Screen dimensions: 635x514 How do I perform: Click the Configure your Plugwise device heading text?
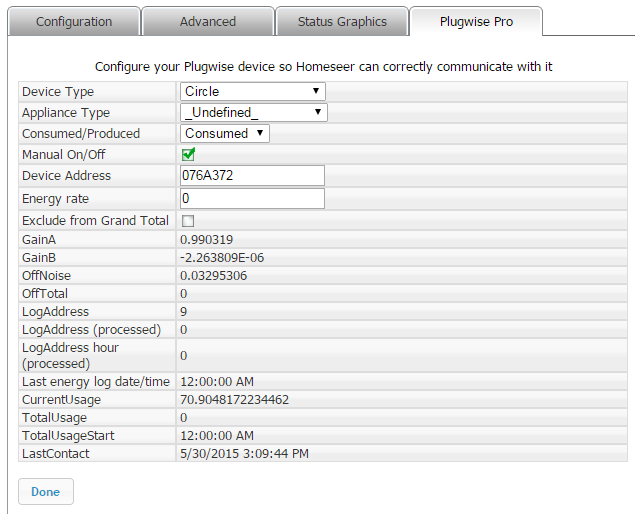pyautogui.click(x=324, y=66)
